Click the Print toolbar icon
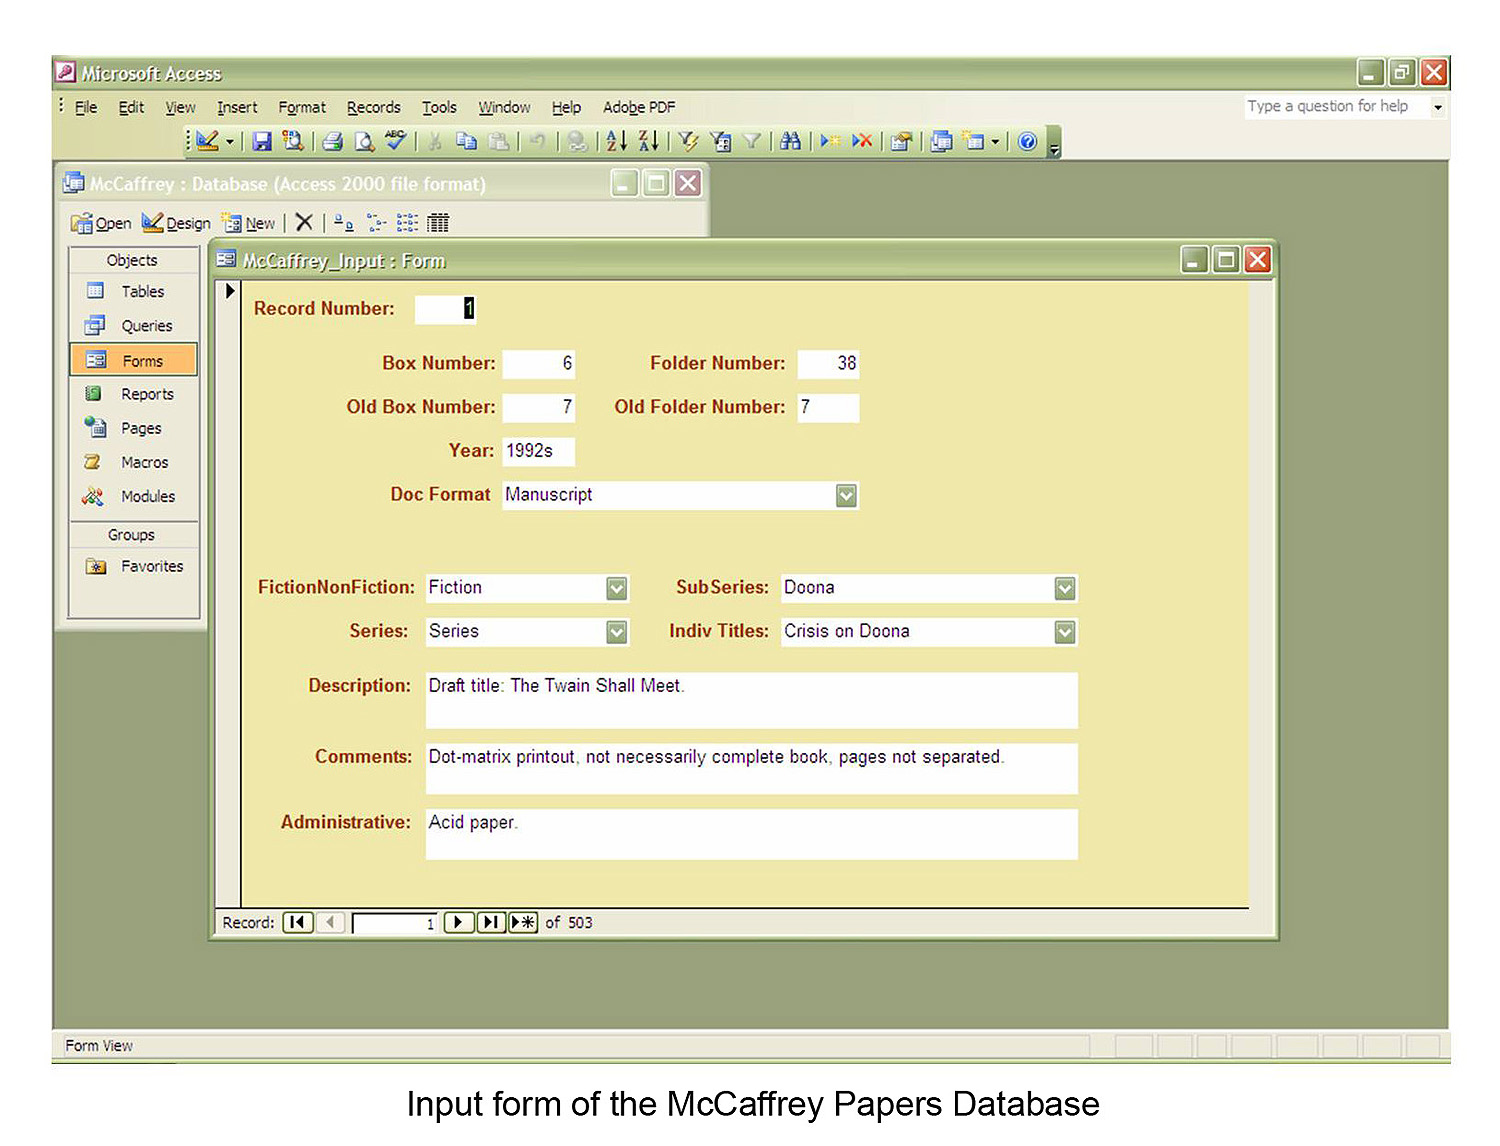Screen dimensions: 1500x1146 [x=333, y=142]
